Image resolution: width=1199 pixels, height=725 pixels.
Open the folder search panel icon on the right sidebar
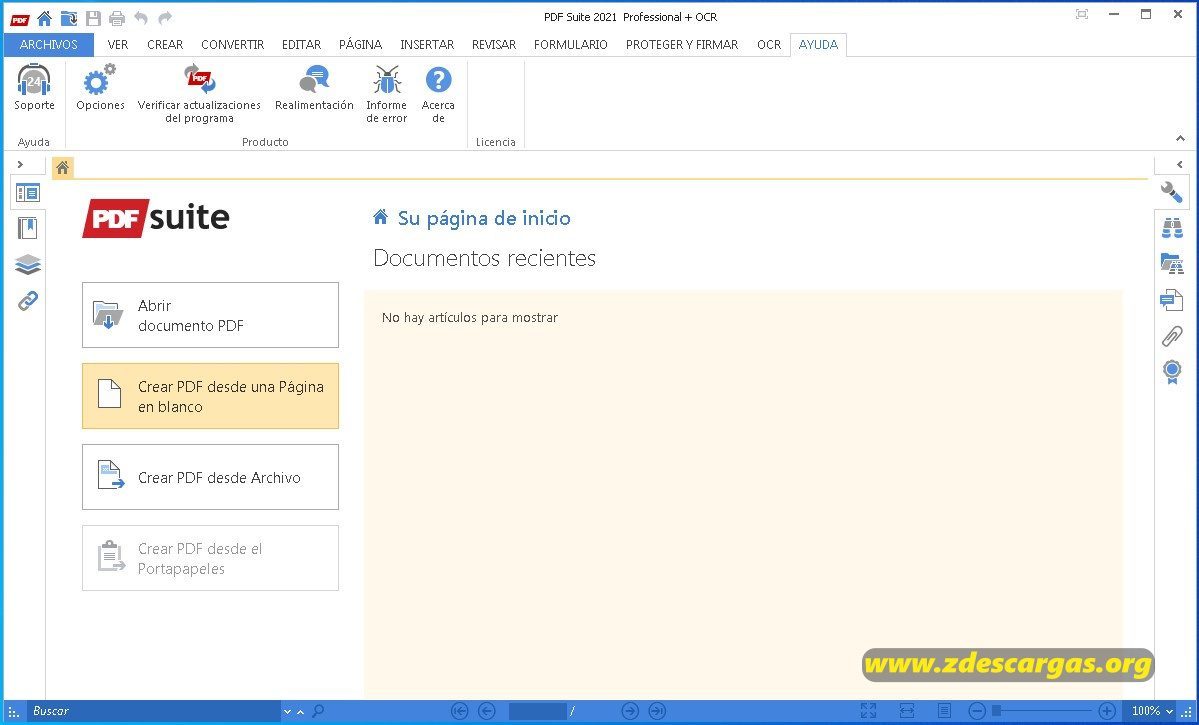coord(1171,264)
